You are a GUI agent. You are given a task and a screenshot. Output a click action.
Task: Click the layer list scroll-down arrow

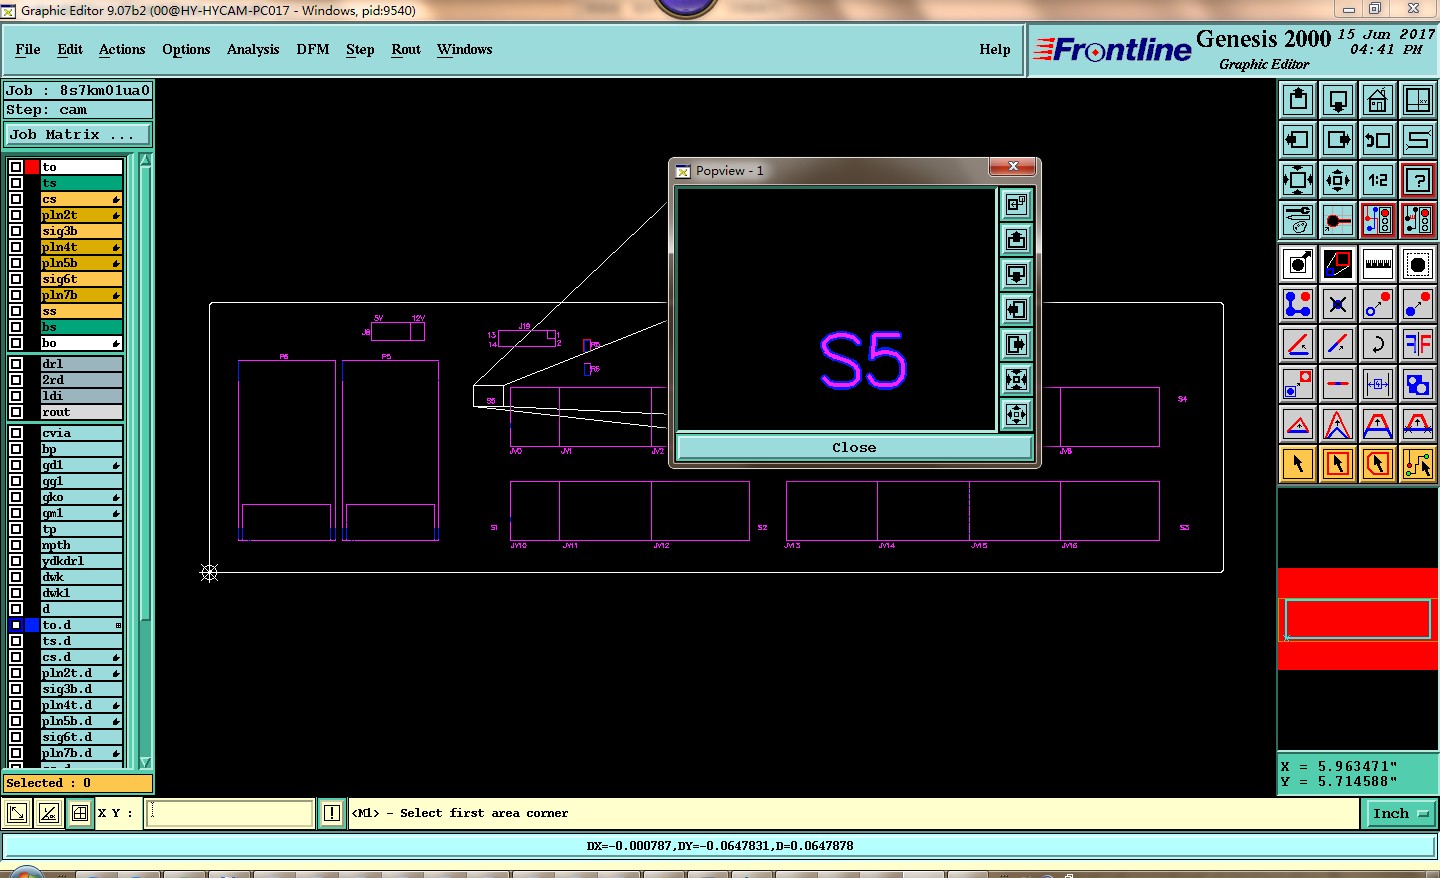tap(145, 762)
